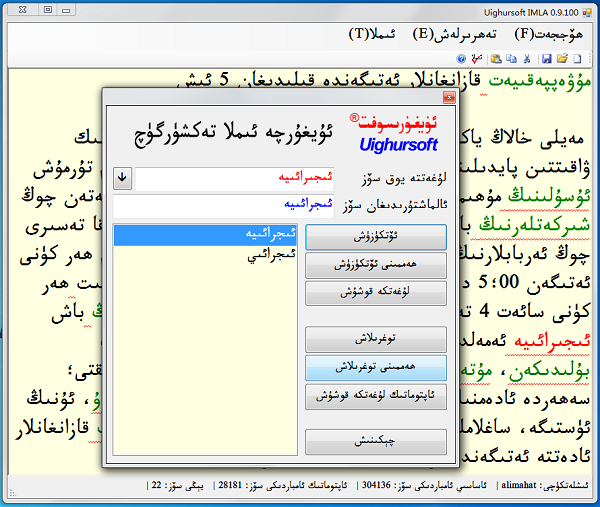Click the down arrow button beside the red word field

122,178
